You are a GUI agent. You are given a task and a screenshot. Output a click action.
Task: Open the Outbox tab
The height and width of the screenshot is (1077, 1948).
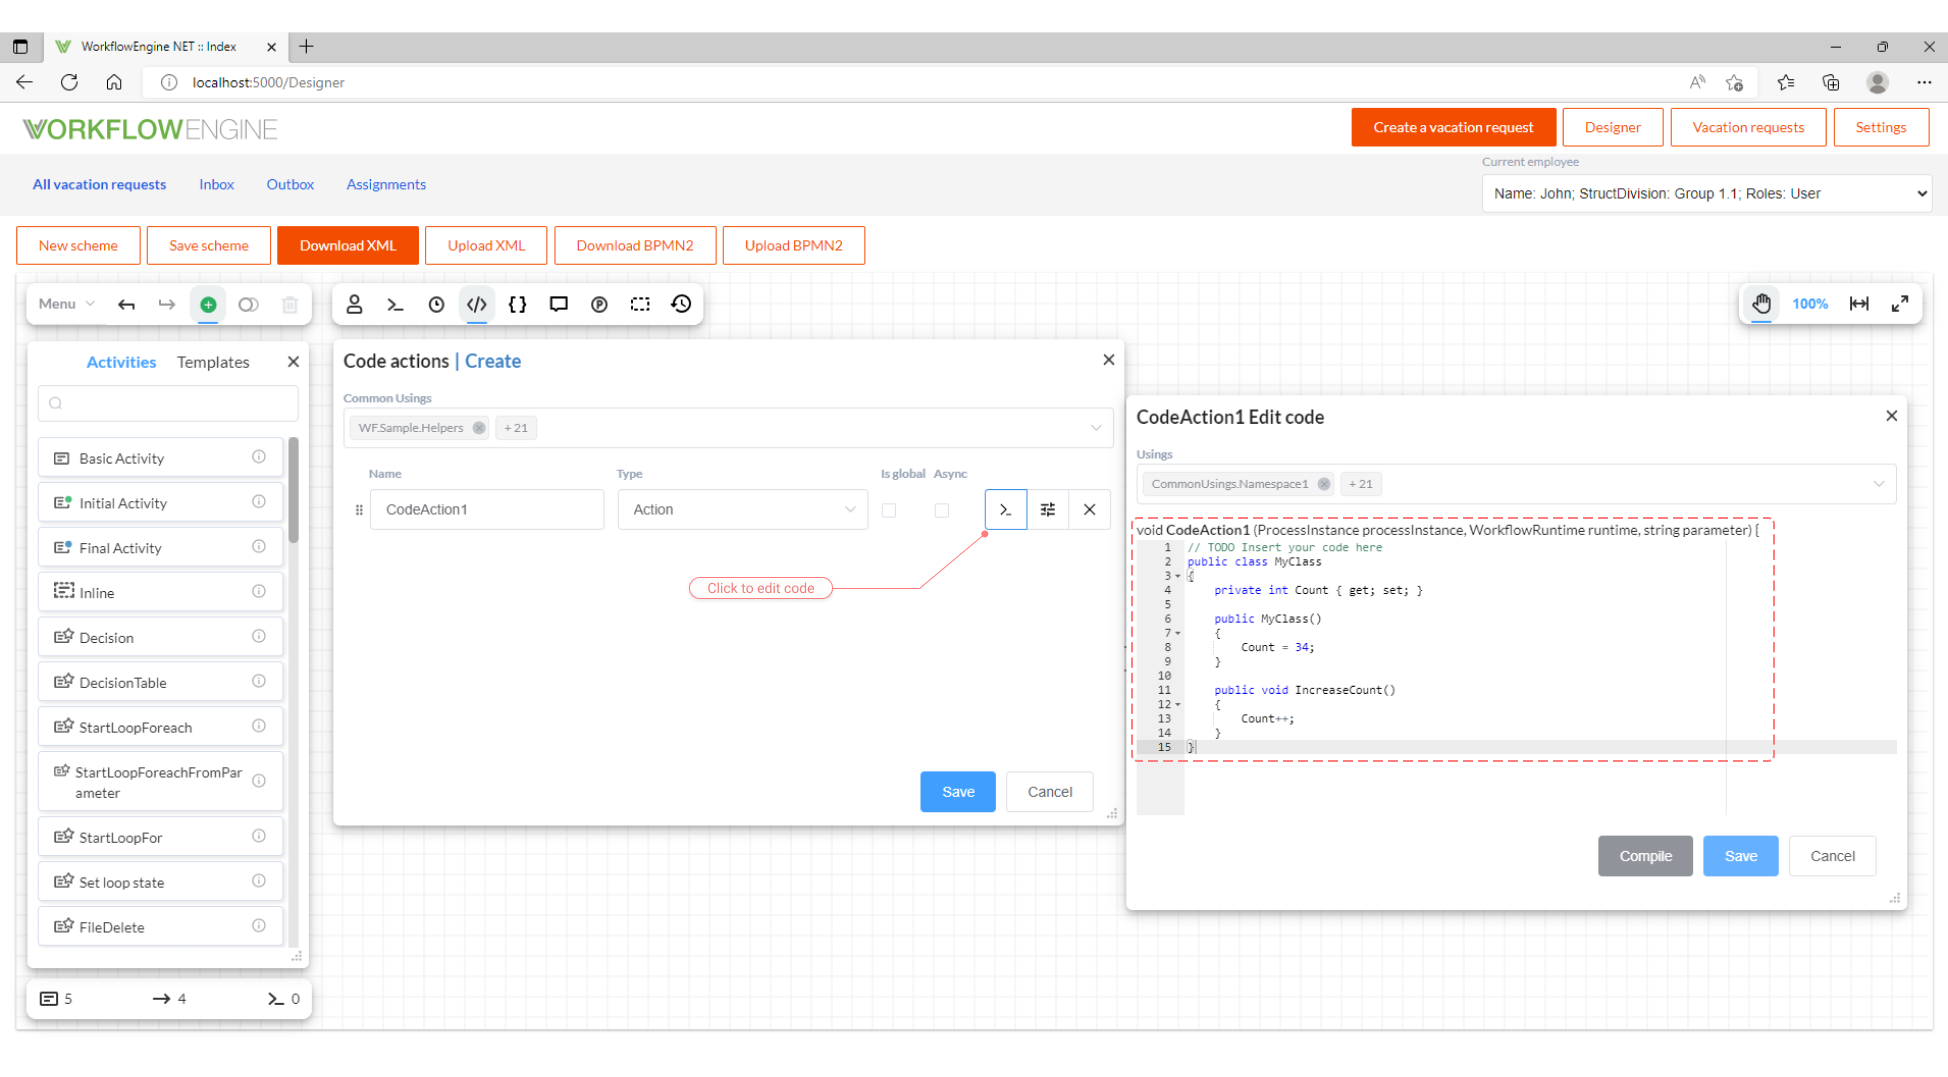click(x=290, y=185)
